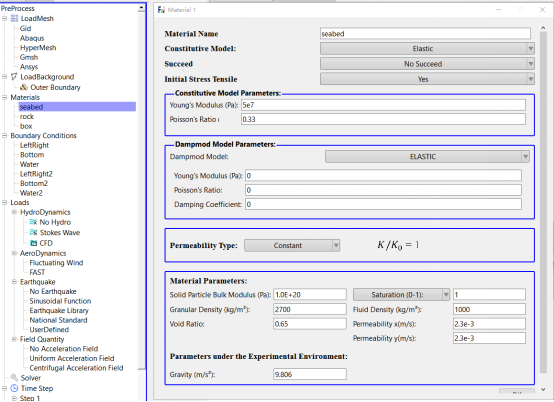Collapse the Field Quantity node

[x=14, y=339]
